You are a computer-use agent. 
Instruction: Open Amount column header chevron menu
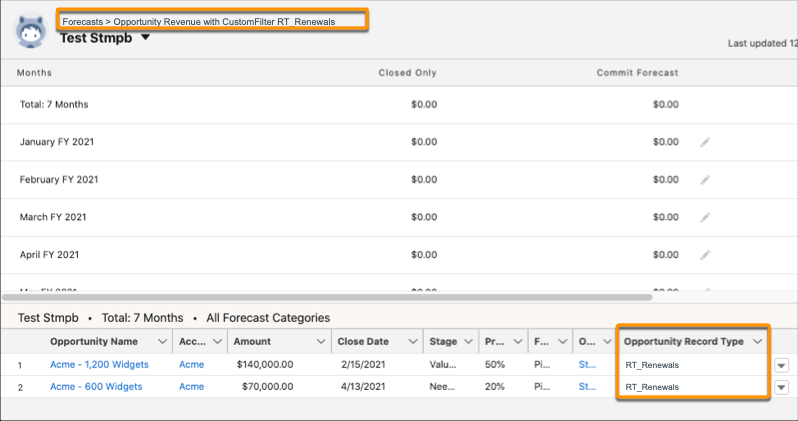(318, 342)
